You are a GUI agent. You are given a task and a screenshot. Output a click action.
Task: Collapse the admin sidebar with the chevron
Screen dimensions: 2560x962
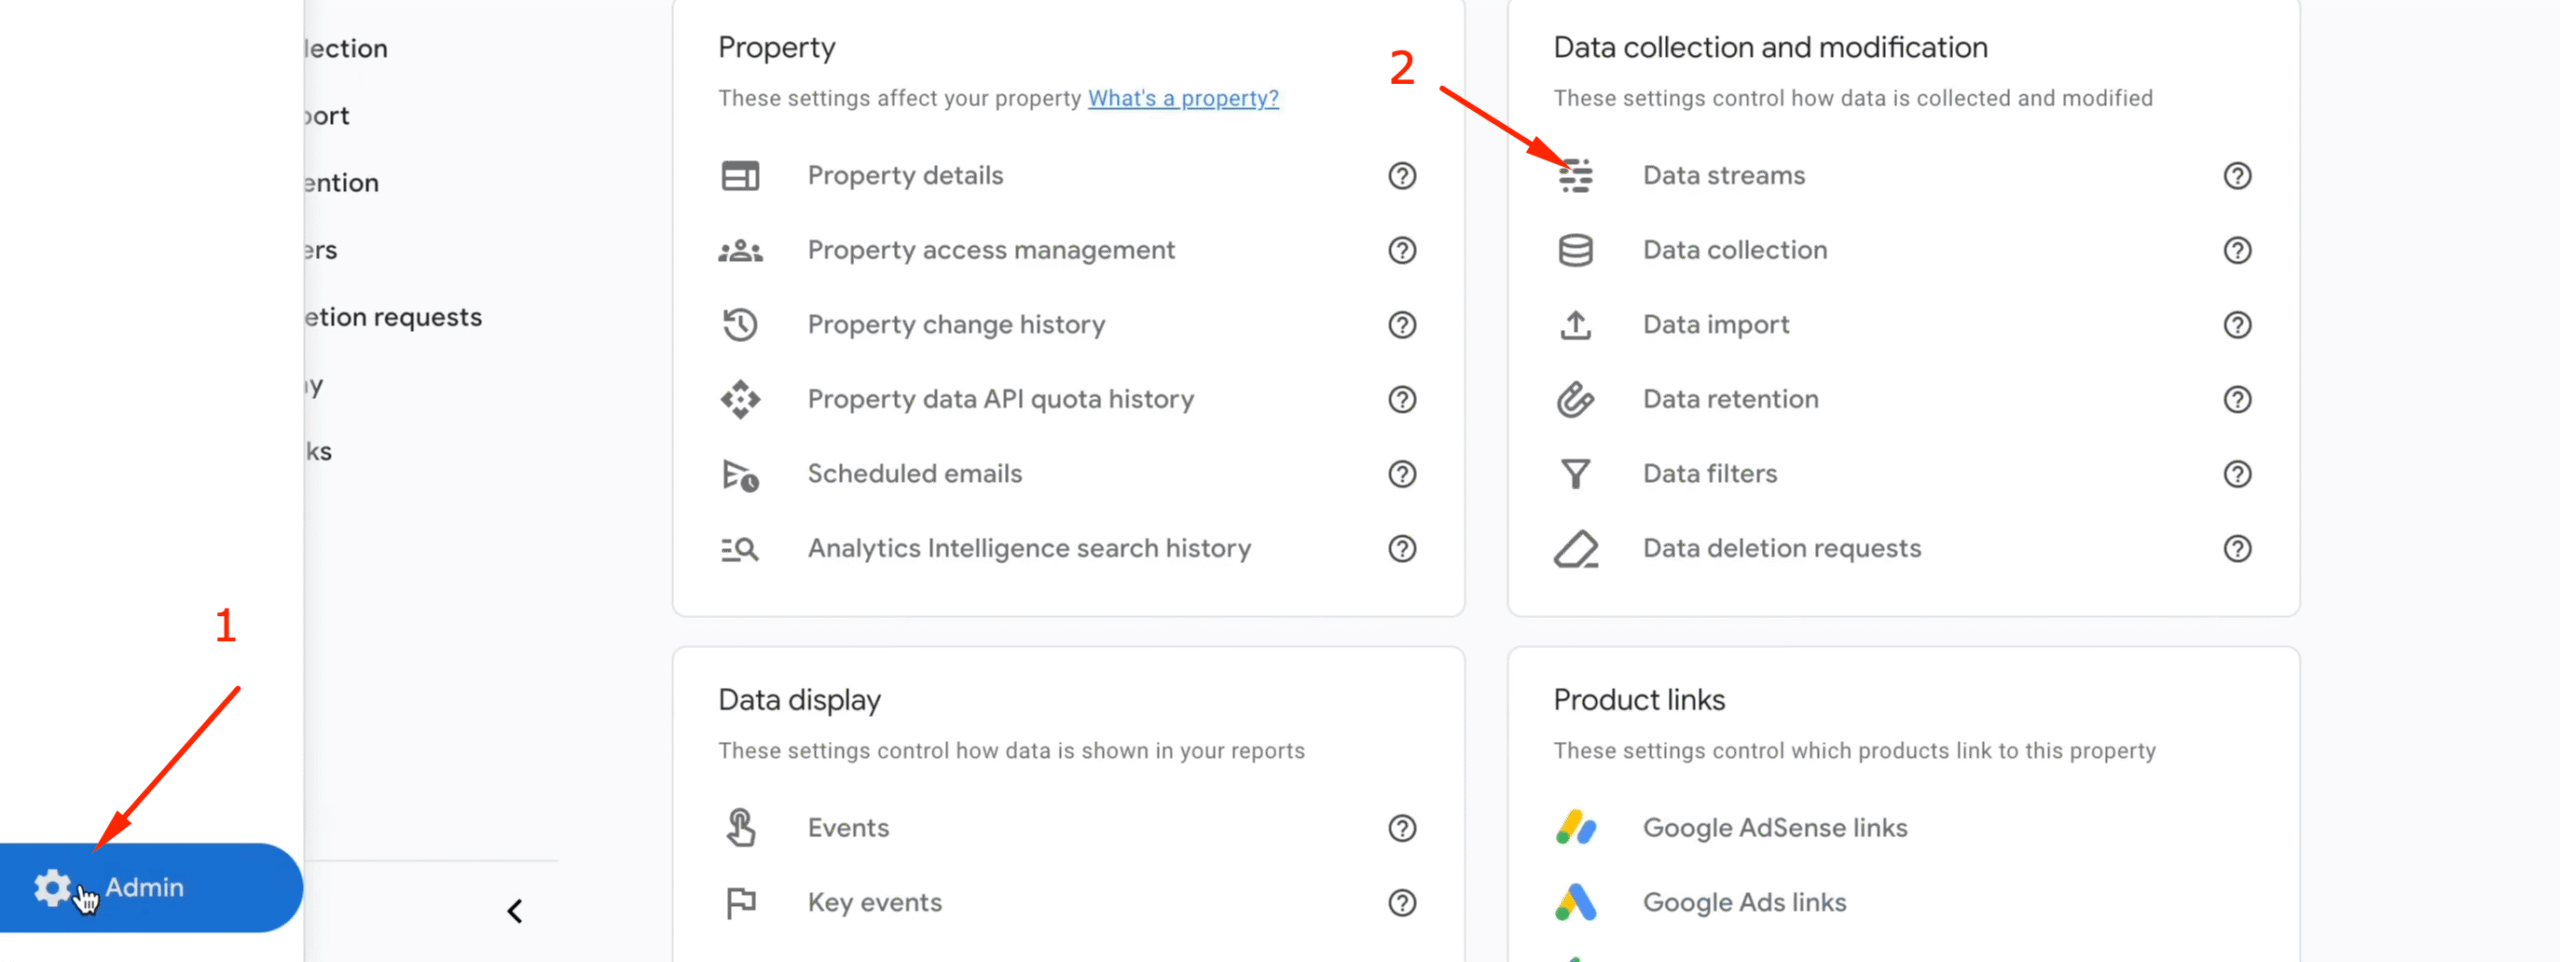(515, 911)
